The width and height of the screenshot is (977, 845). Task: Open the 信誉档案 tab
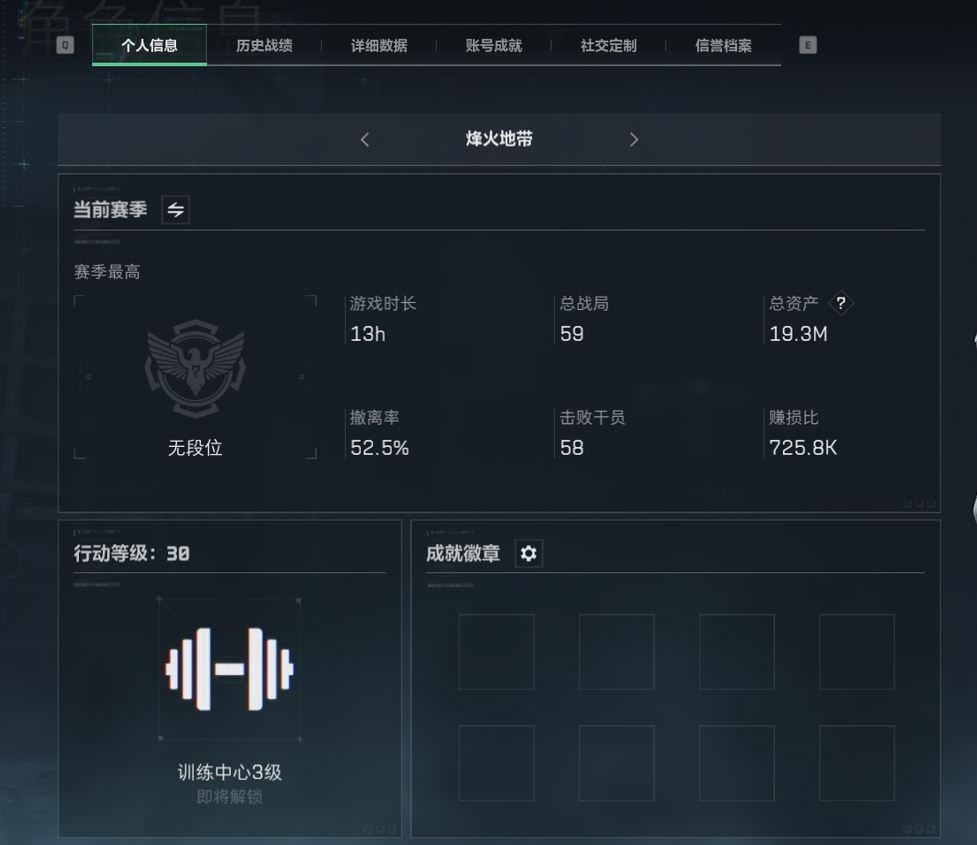pos(723,45)
